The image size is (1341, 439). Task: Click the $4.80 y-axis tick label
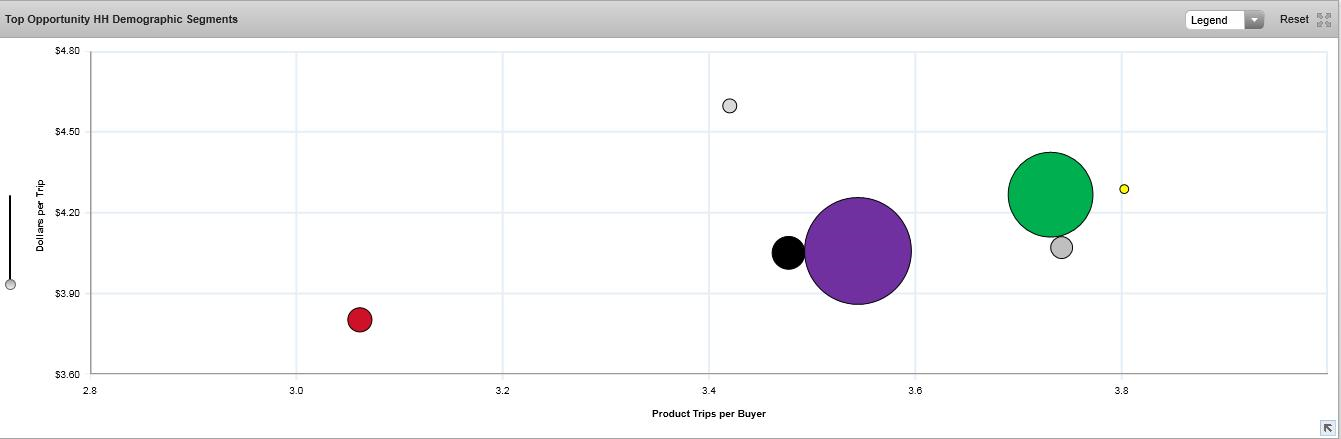[68, 50]
